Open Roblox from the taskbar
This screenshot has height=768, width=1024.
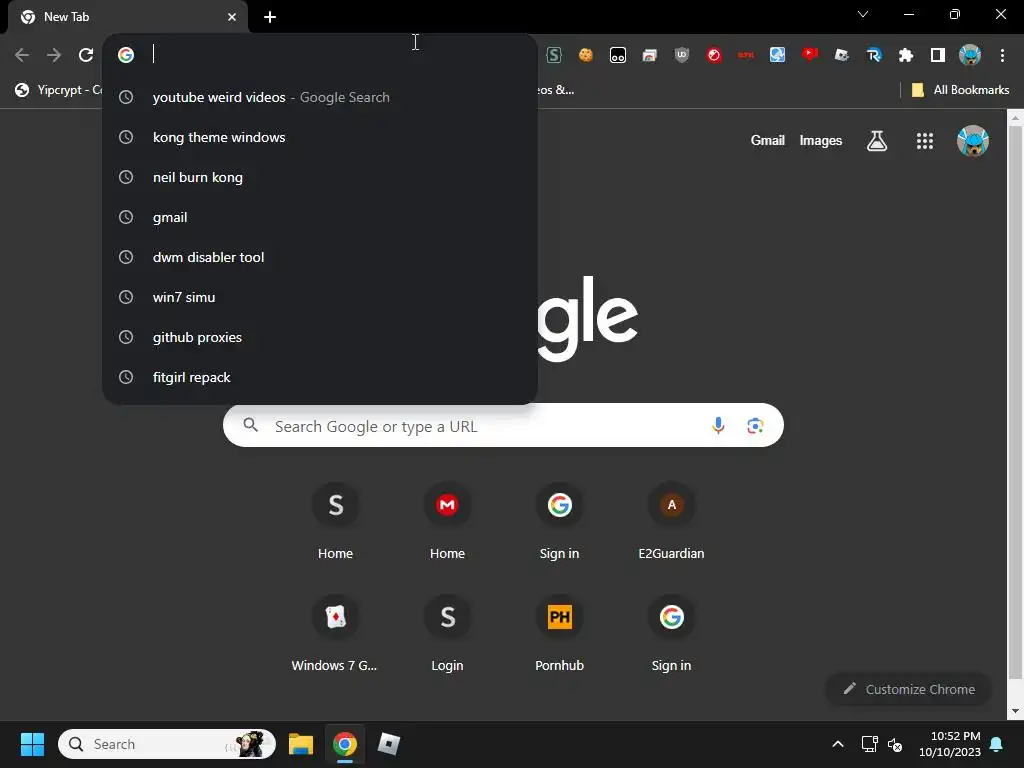pos(389,744)
